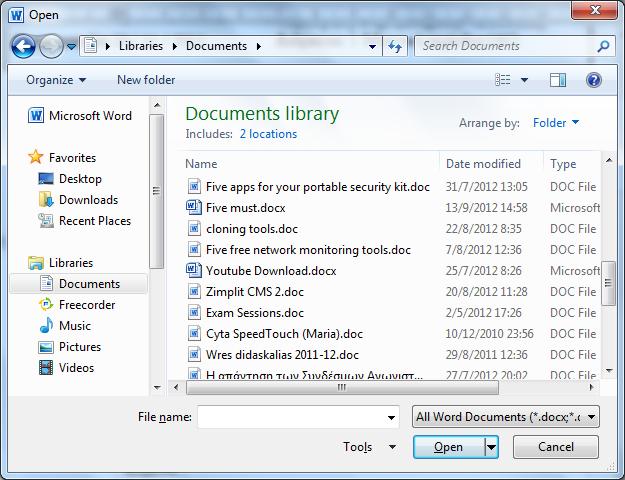Image resolution: width=625 pixels, height=480 pixels.
Task: Click the refresh button beside address bar
Action: coord(395,47)
